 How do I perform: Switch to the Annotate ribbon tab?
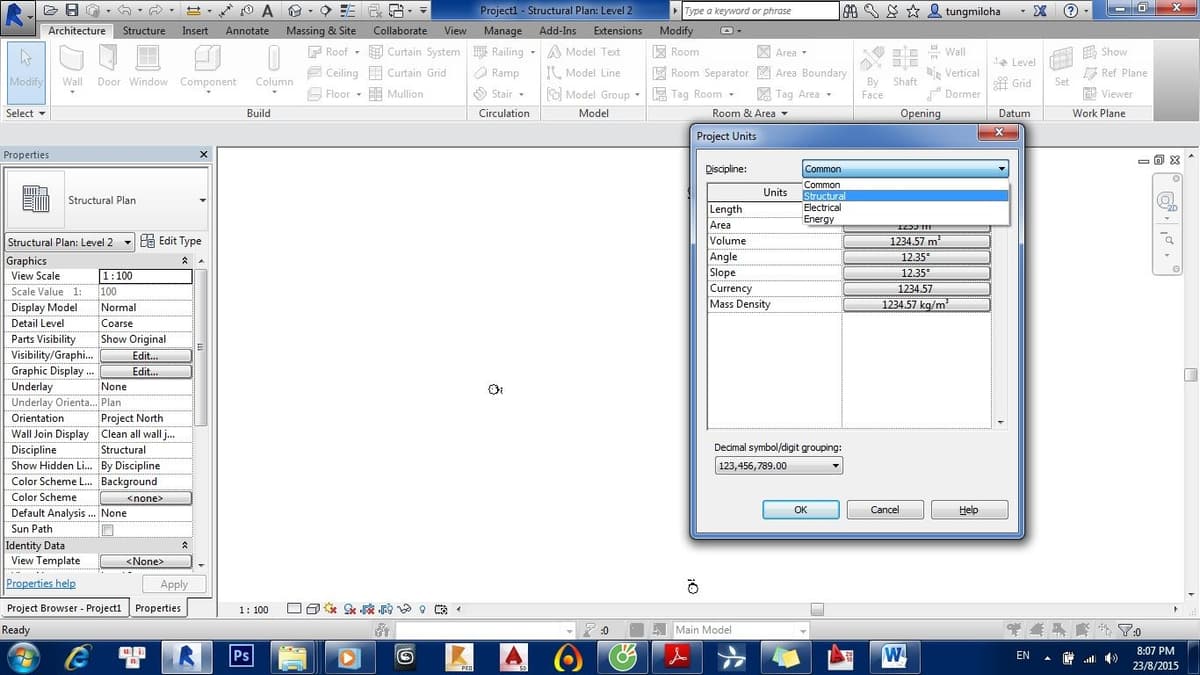[247, 31]
